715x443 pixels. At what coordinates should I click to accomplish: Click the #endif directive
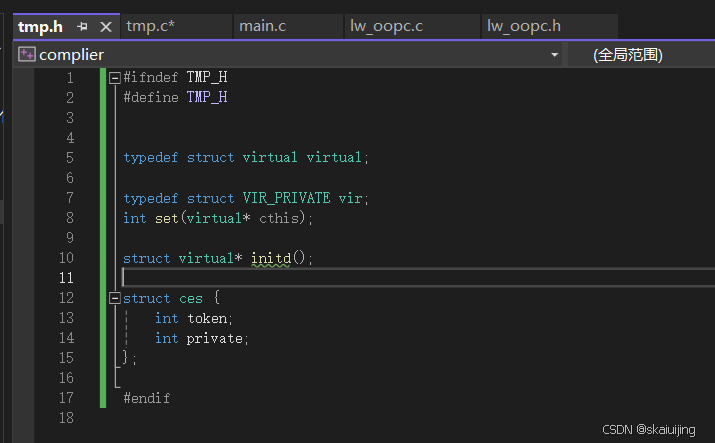(147, 398)
